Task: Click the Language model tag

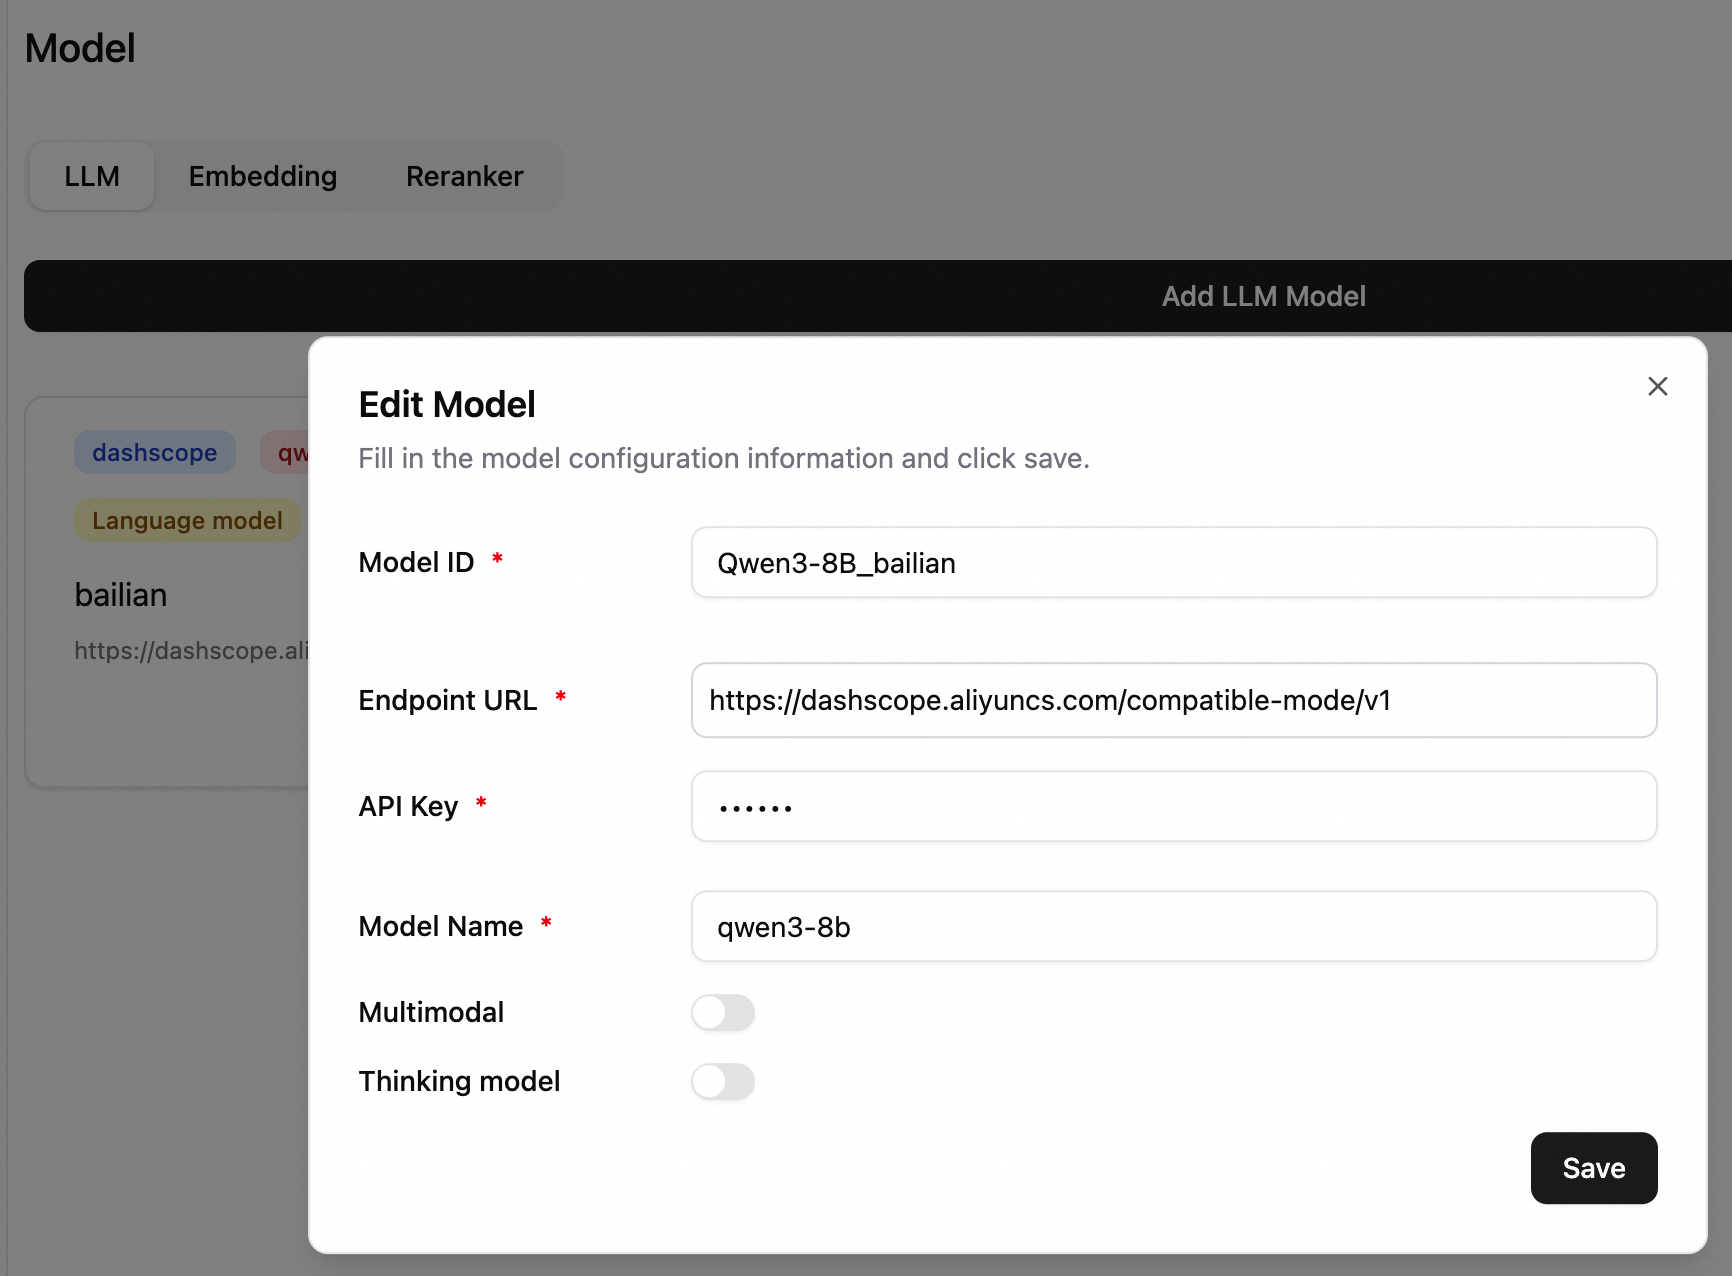Action: tap(187, 521)
